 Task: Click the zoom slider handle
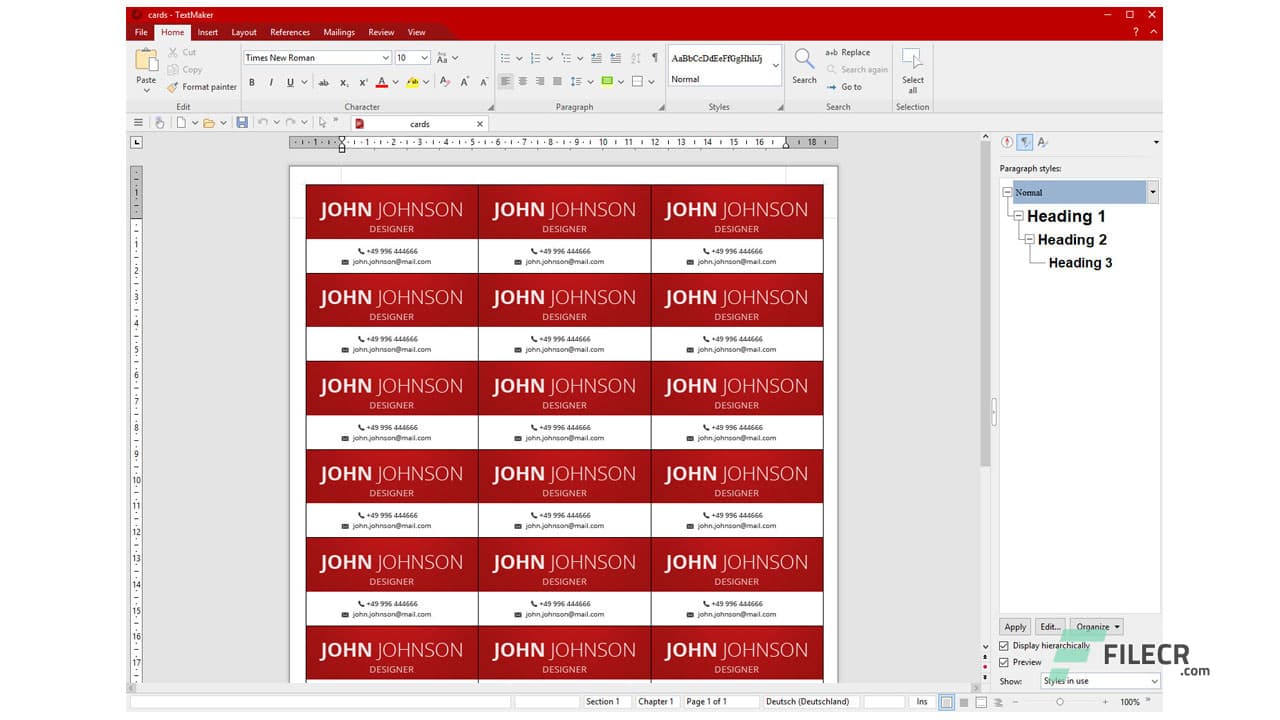click(1059, 702)
